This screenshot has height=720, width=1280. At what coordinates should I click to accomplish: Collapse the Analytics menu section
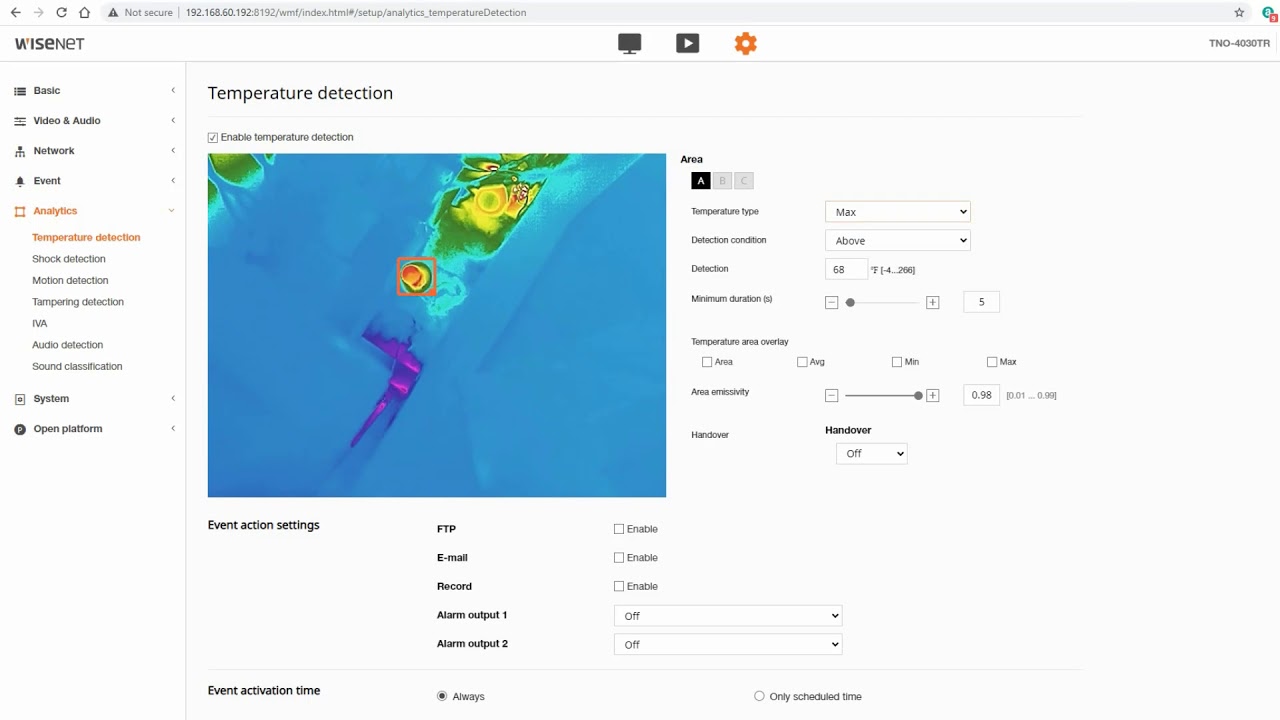tap(172, 211)
